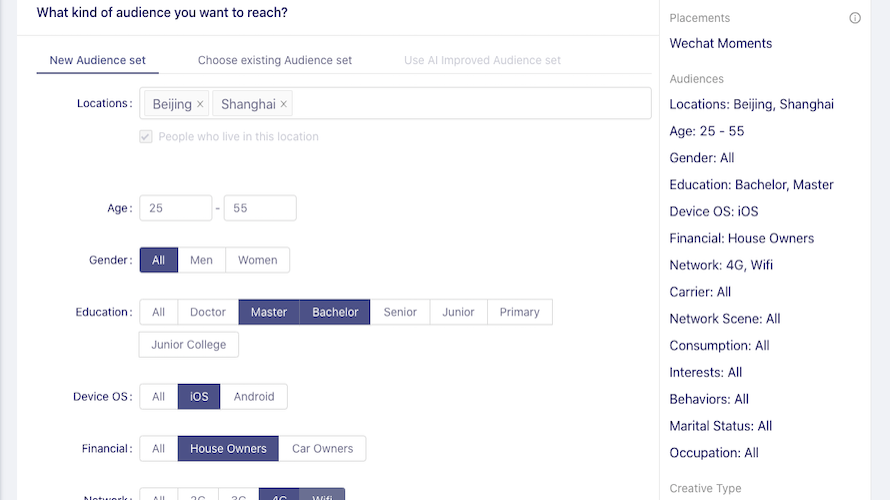
Task: Deselect the Master education option
Action: 269,312
